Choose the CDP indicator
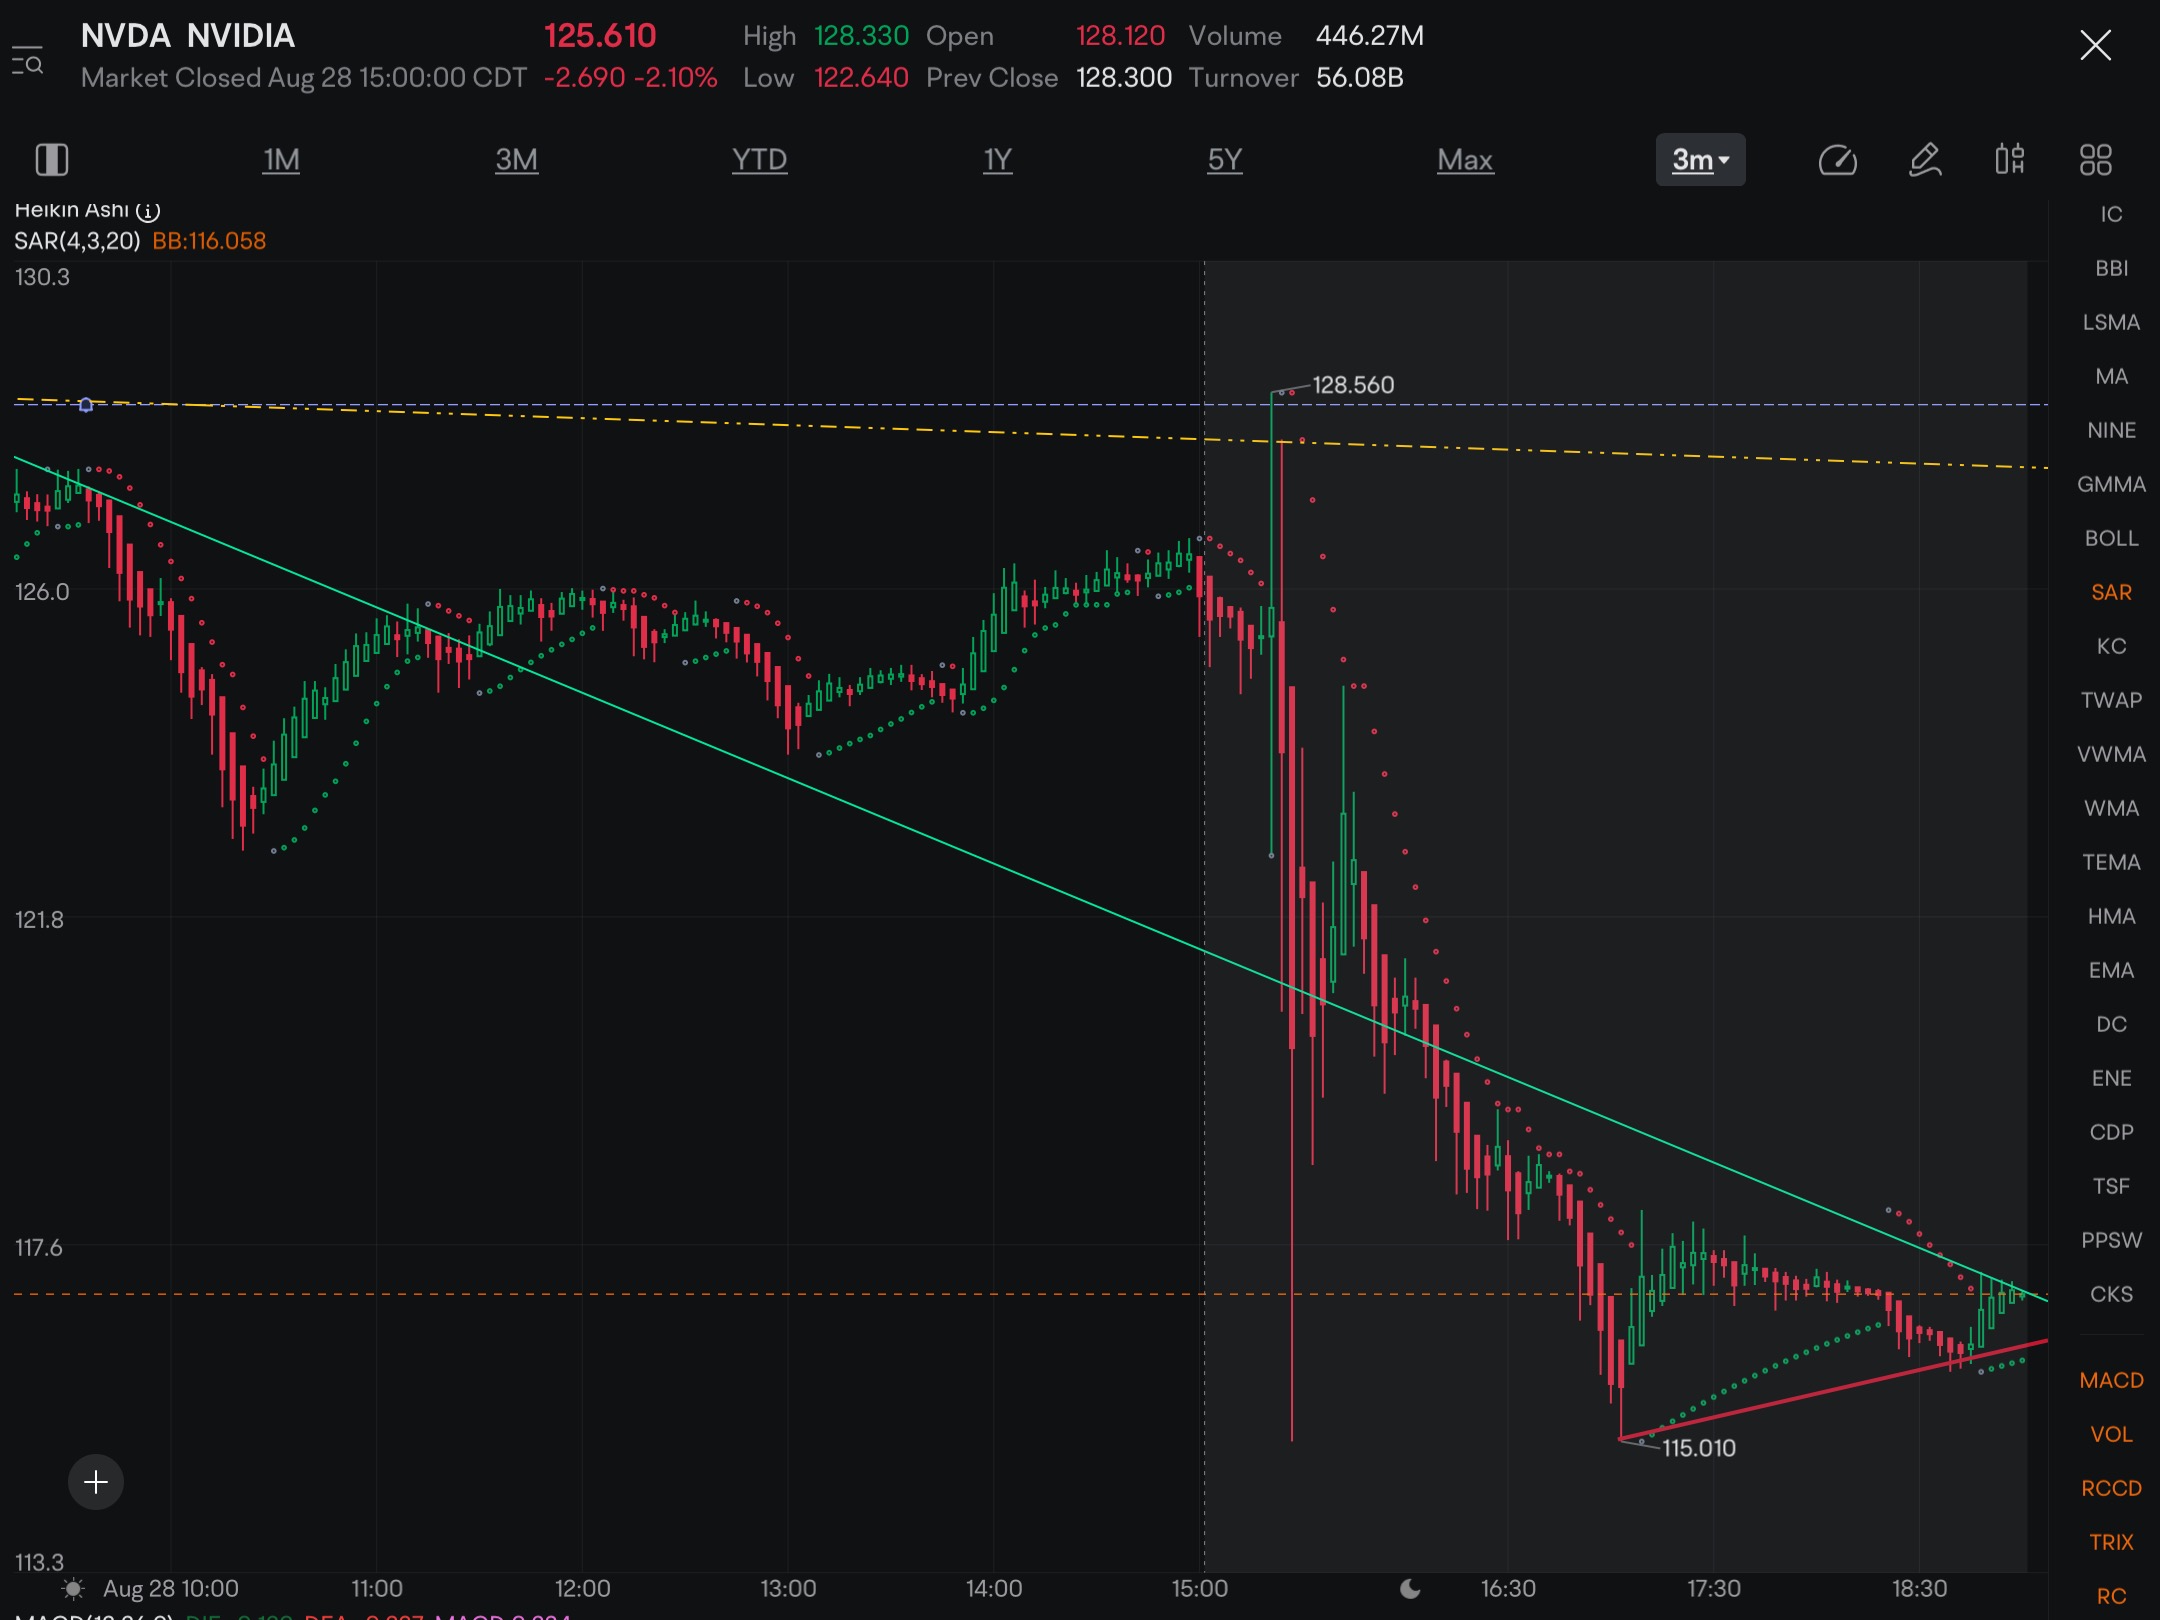Viewport: 2160px width, 1620px height. point(2111,1132)
